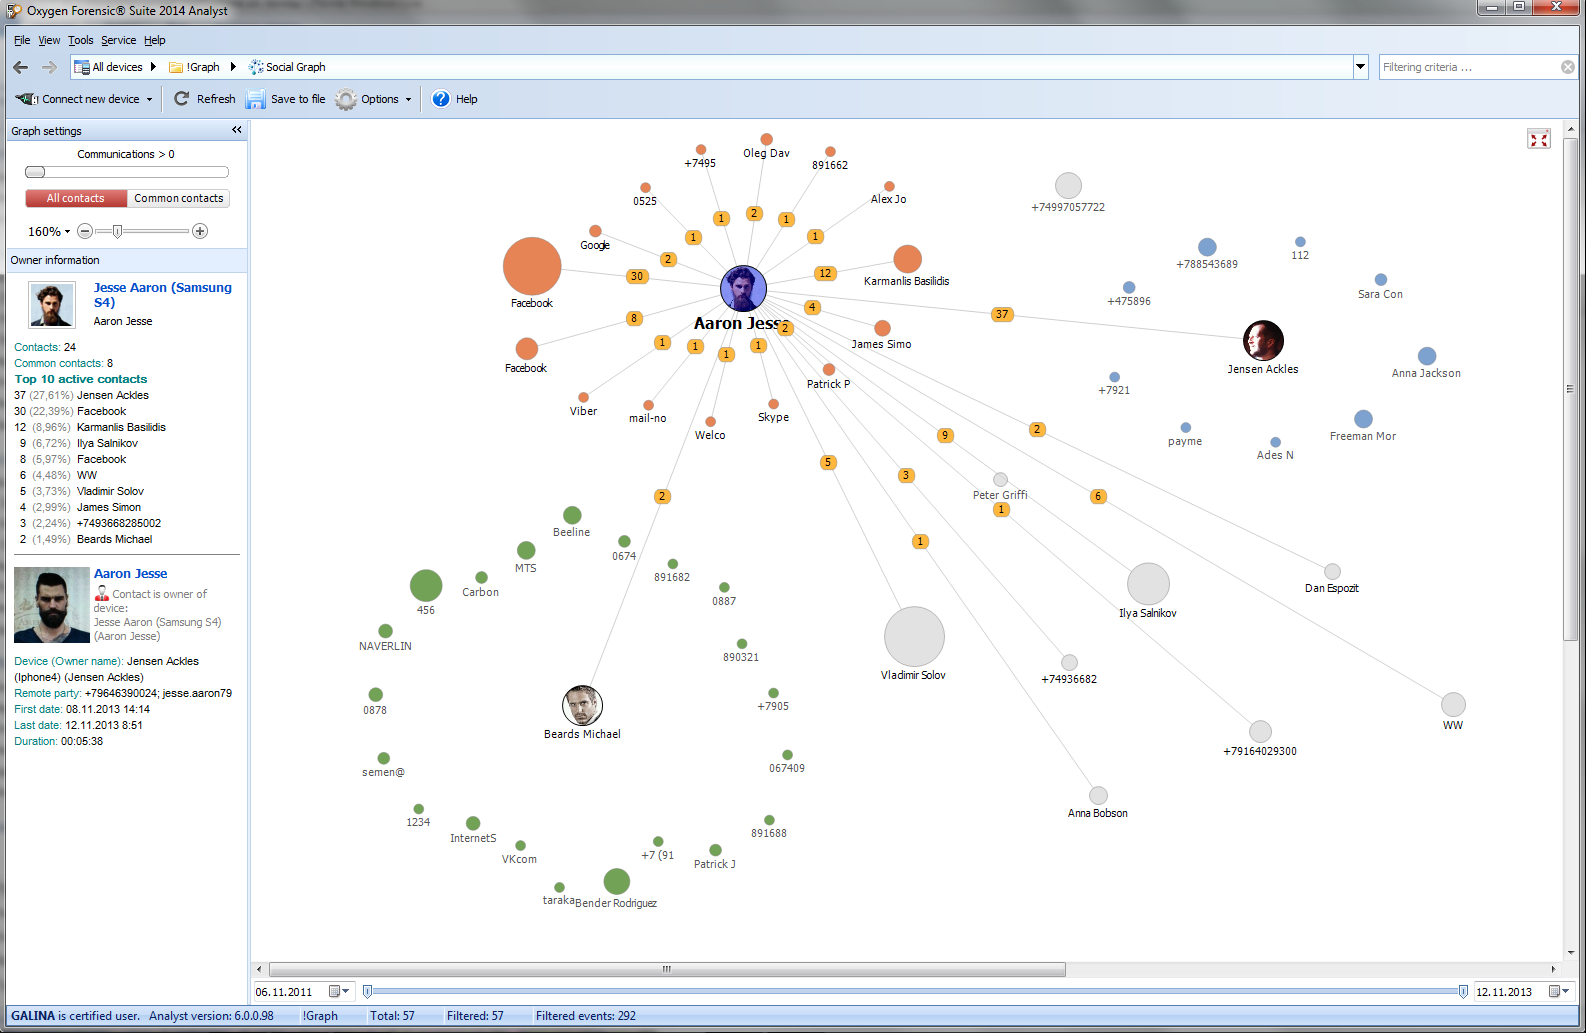Open the address bar dropdown
1586x1033 pixels.
point(1360,67)
